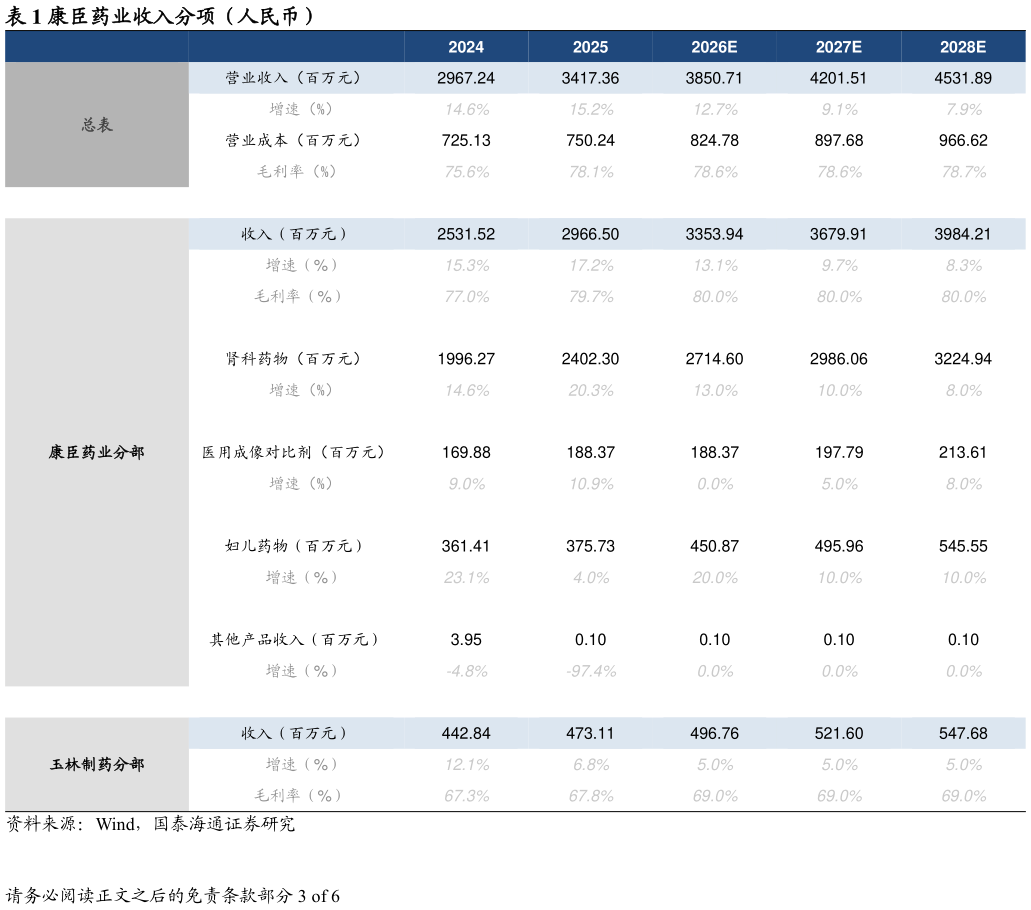Select the '医用成像对比剂（百万元）' row label
This screenshot has width=1031, height=910.
[x=293, y=452]
